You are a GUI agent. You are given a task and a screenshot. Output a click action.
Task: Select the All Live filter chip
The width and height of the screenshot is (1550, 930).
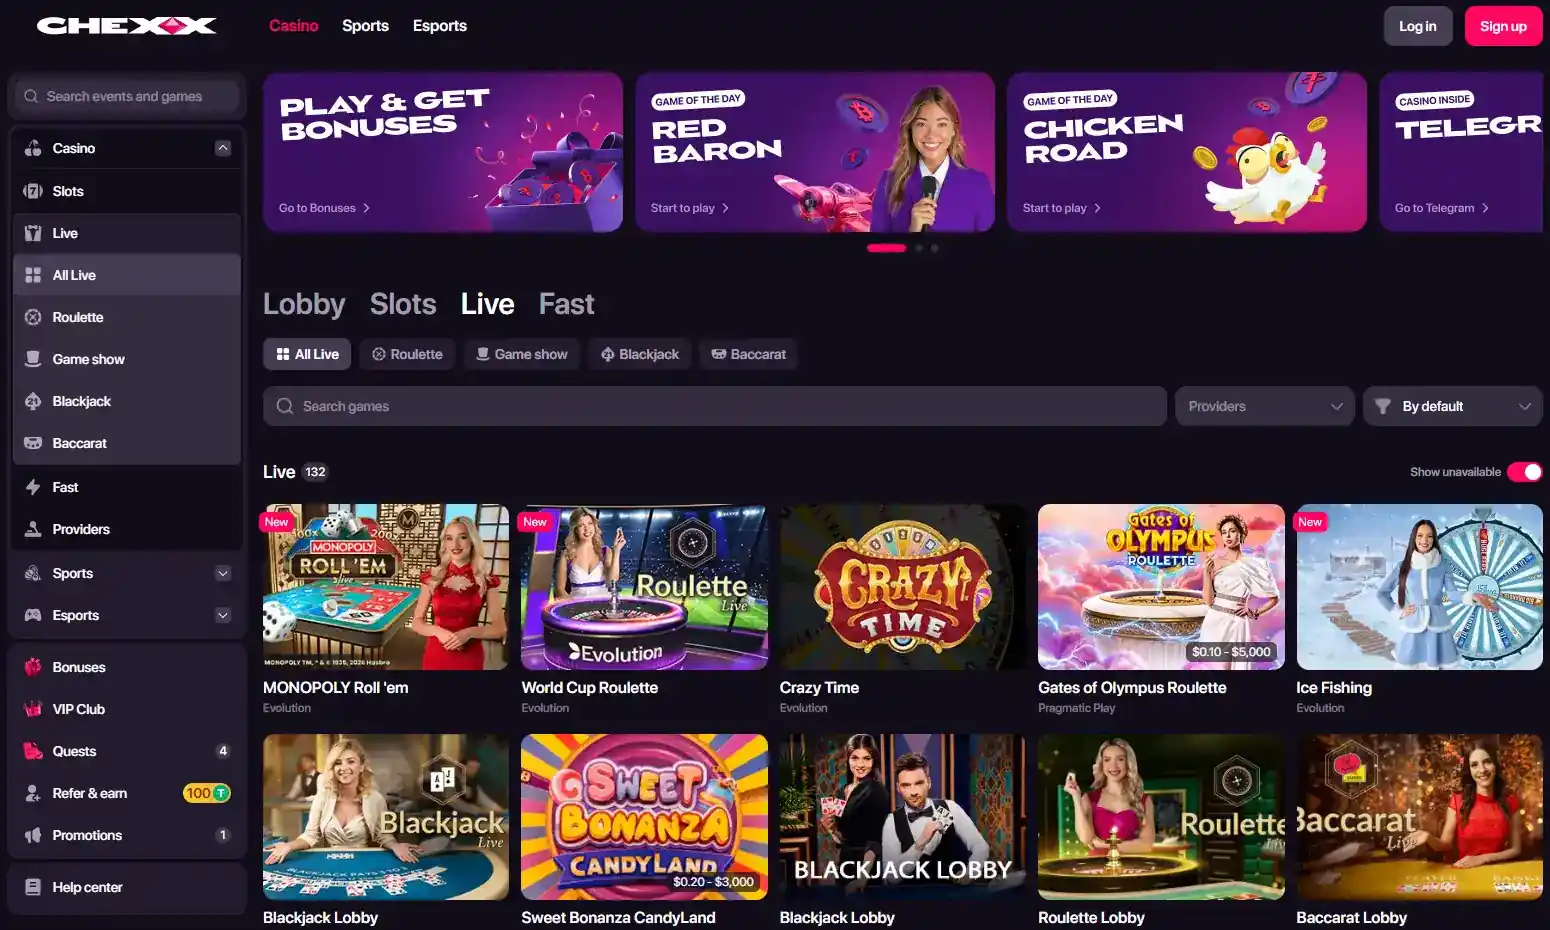point(307,354)
